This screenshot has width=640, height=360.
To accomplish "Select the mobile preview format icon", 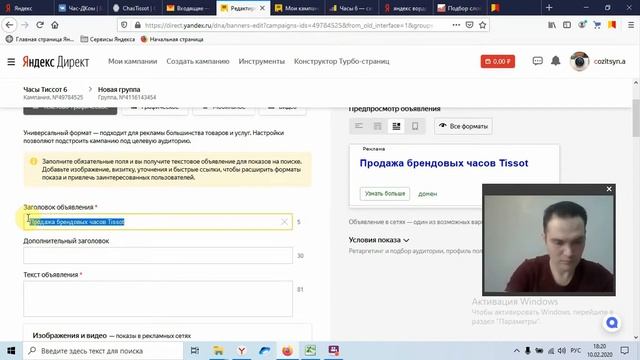I will tap(415, 126).
